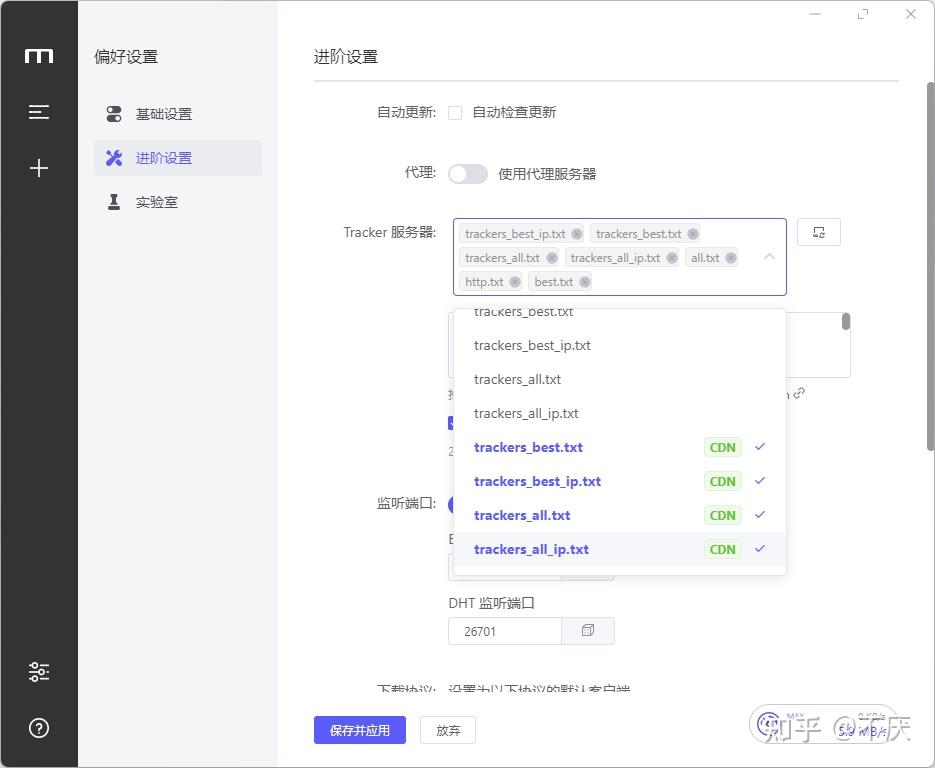Click the dice icon to randomize DHT port
This screenshot has height=768, width=935.
click(x=588, y=630)
